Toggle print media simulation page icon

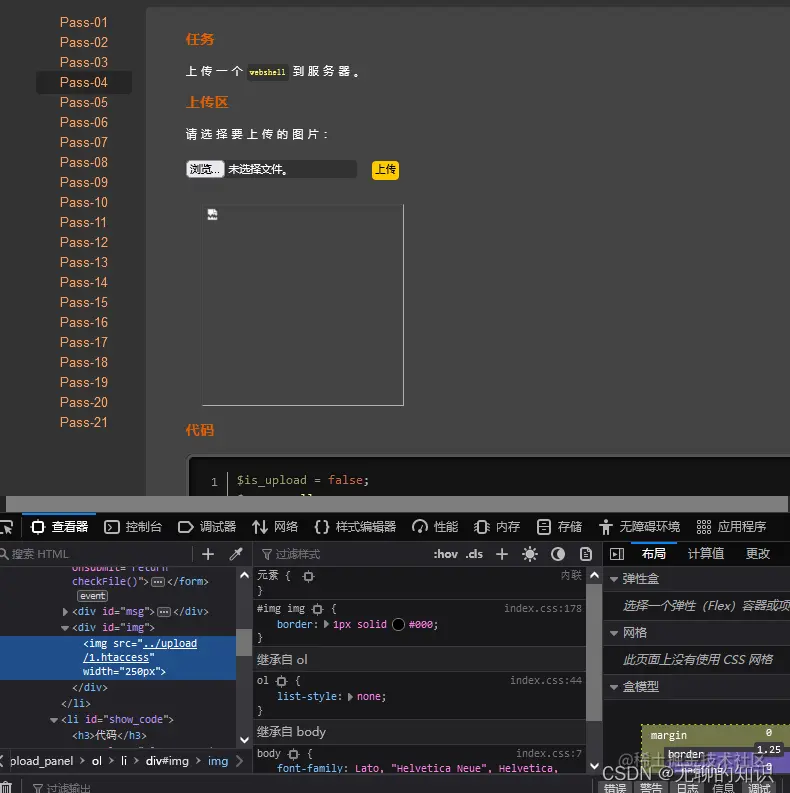coord(586,554)
